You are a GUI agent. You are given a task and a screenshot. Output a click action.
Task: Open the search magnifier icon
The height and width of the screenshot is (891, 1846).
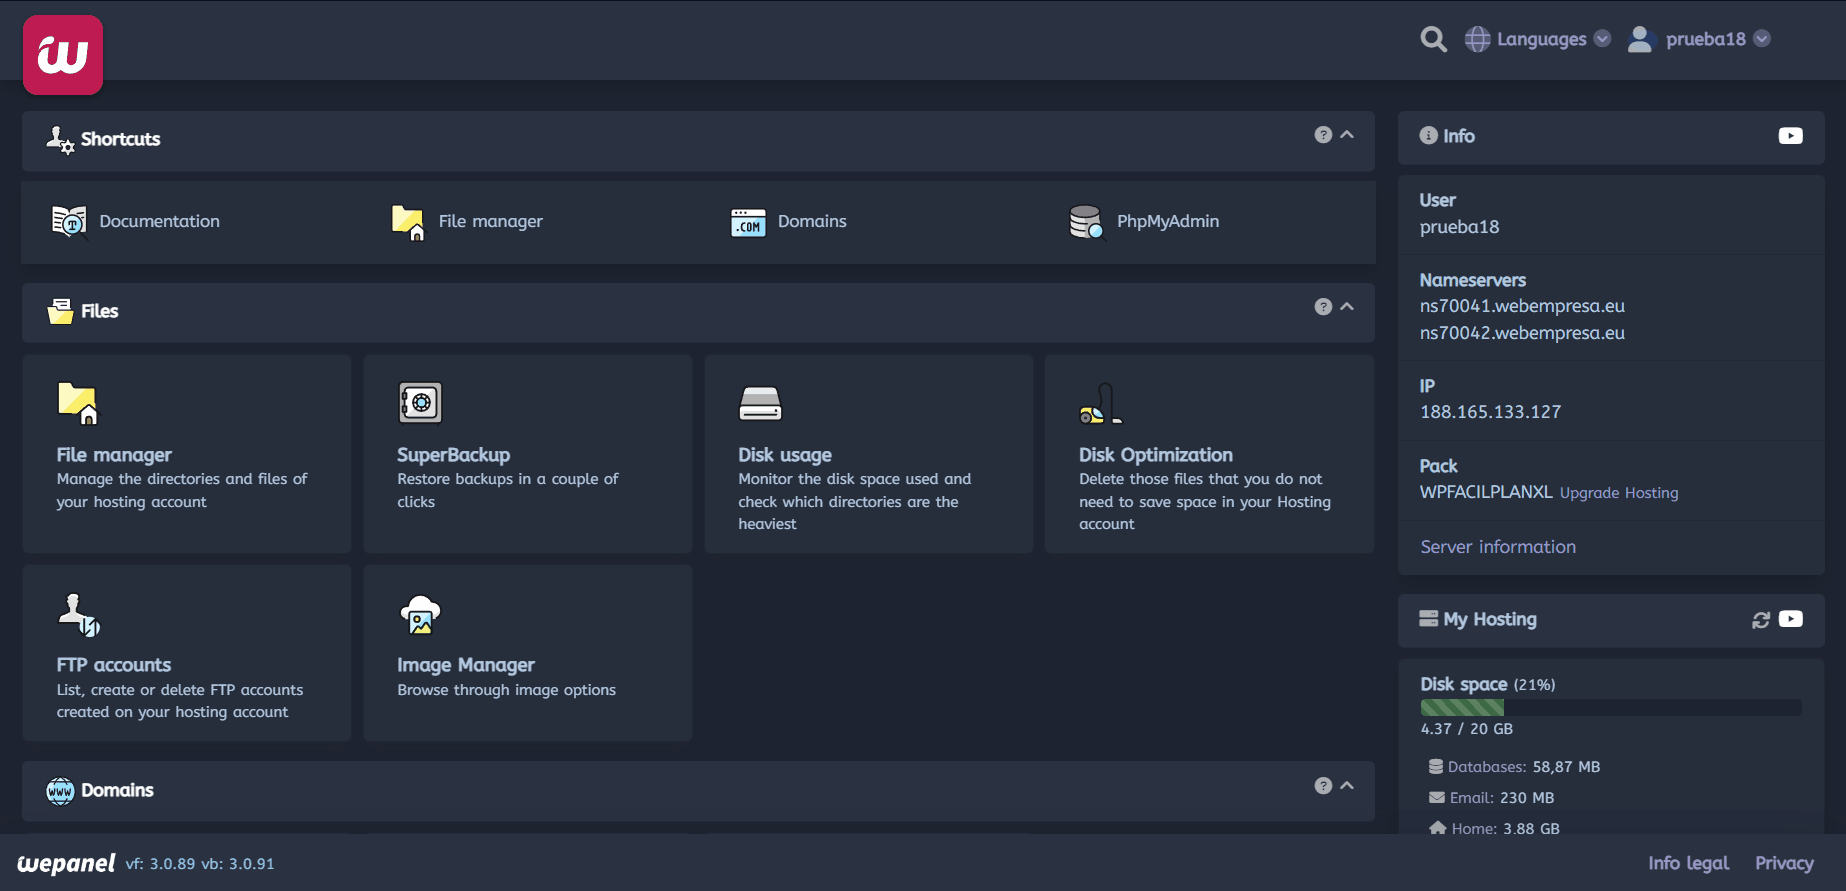tap(1433, 39)
